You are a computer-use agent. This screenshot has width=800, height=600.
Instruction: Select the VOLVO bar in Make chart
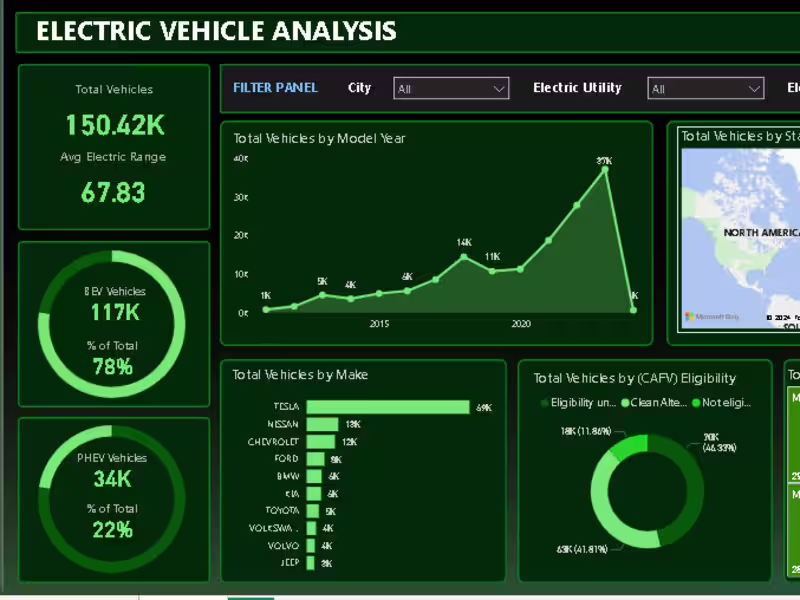(x=311, y=545)
